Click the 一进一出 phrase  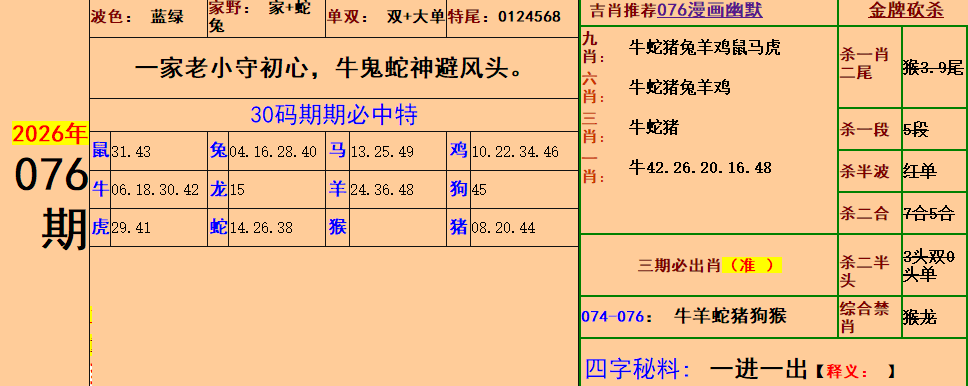[x=758, y=369]
